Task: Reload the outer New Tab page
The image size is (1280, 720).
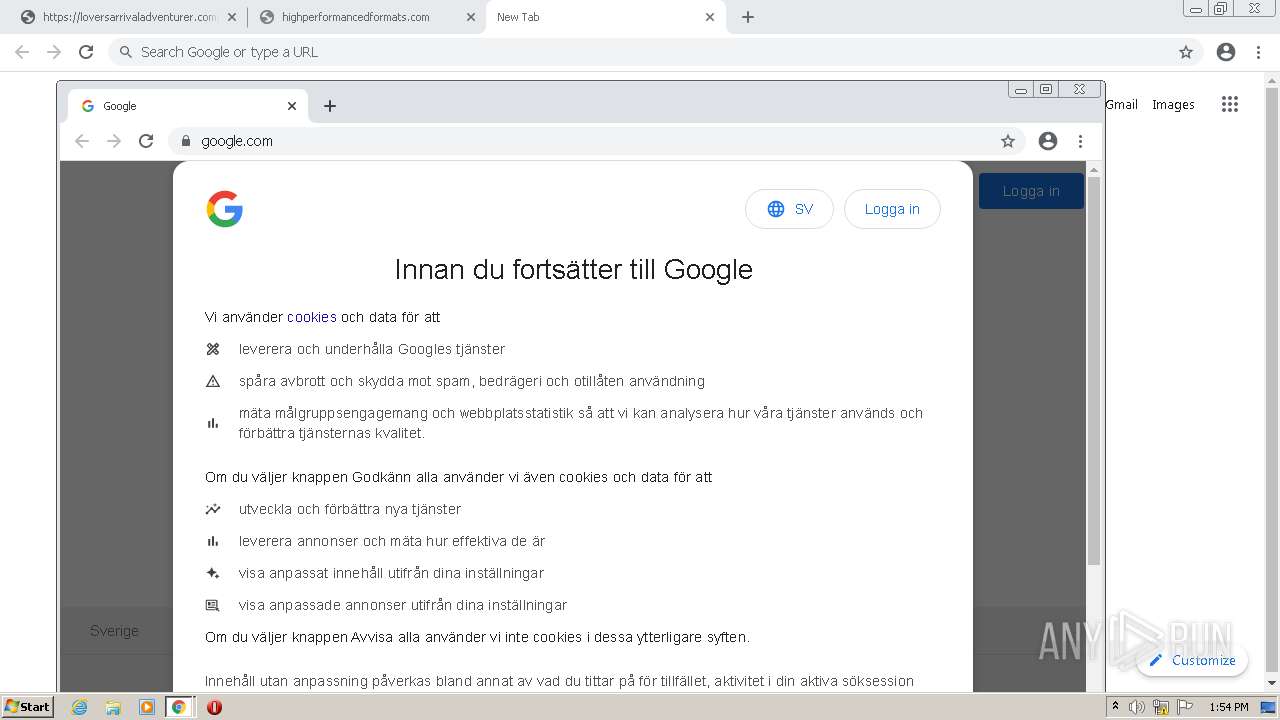Action: (x=86, y=52)
